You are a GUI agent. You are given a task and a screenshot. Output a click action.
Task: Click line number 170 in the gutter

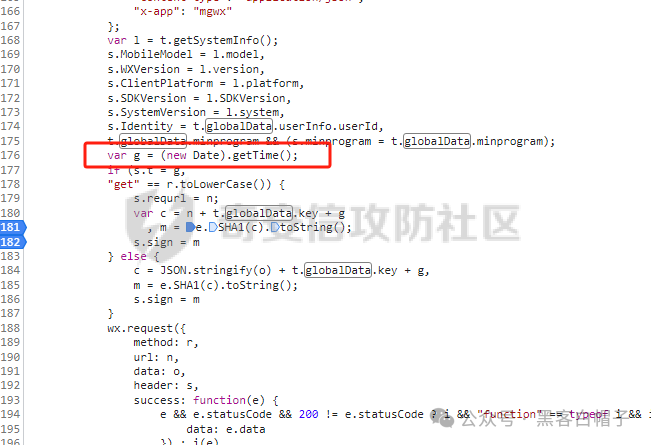tap(10, 69)
